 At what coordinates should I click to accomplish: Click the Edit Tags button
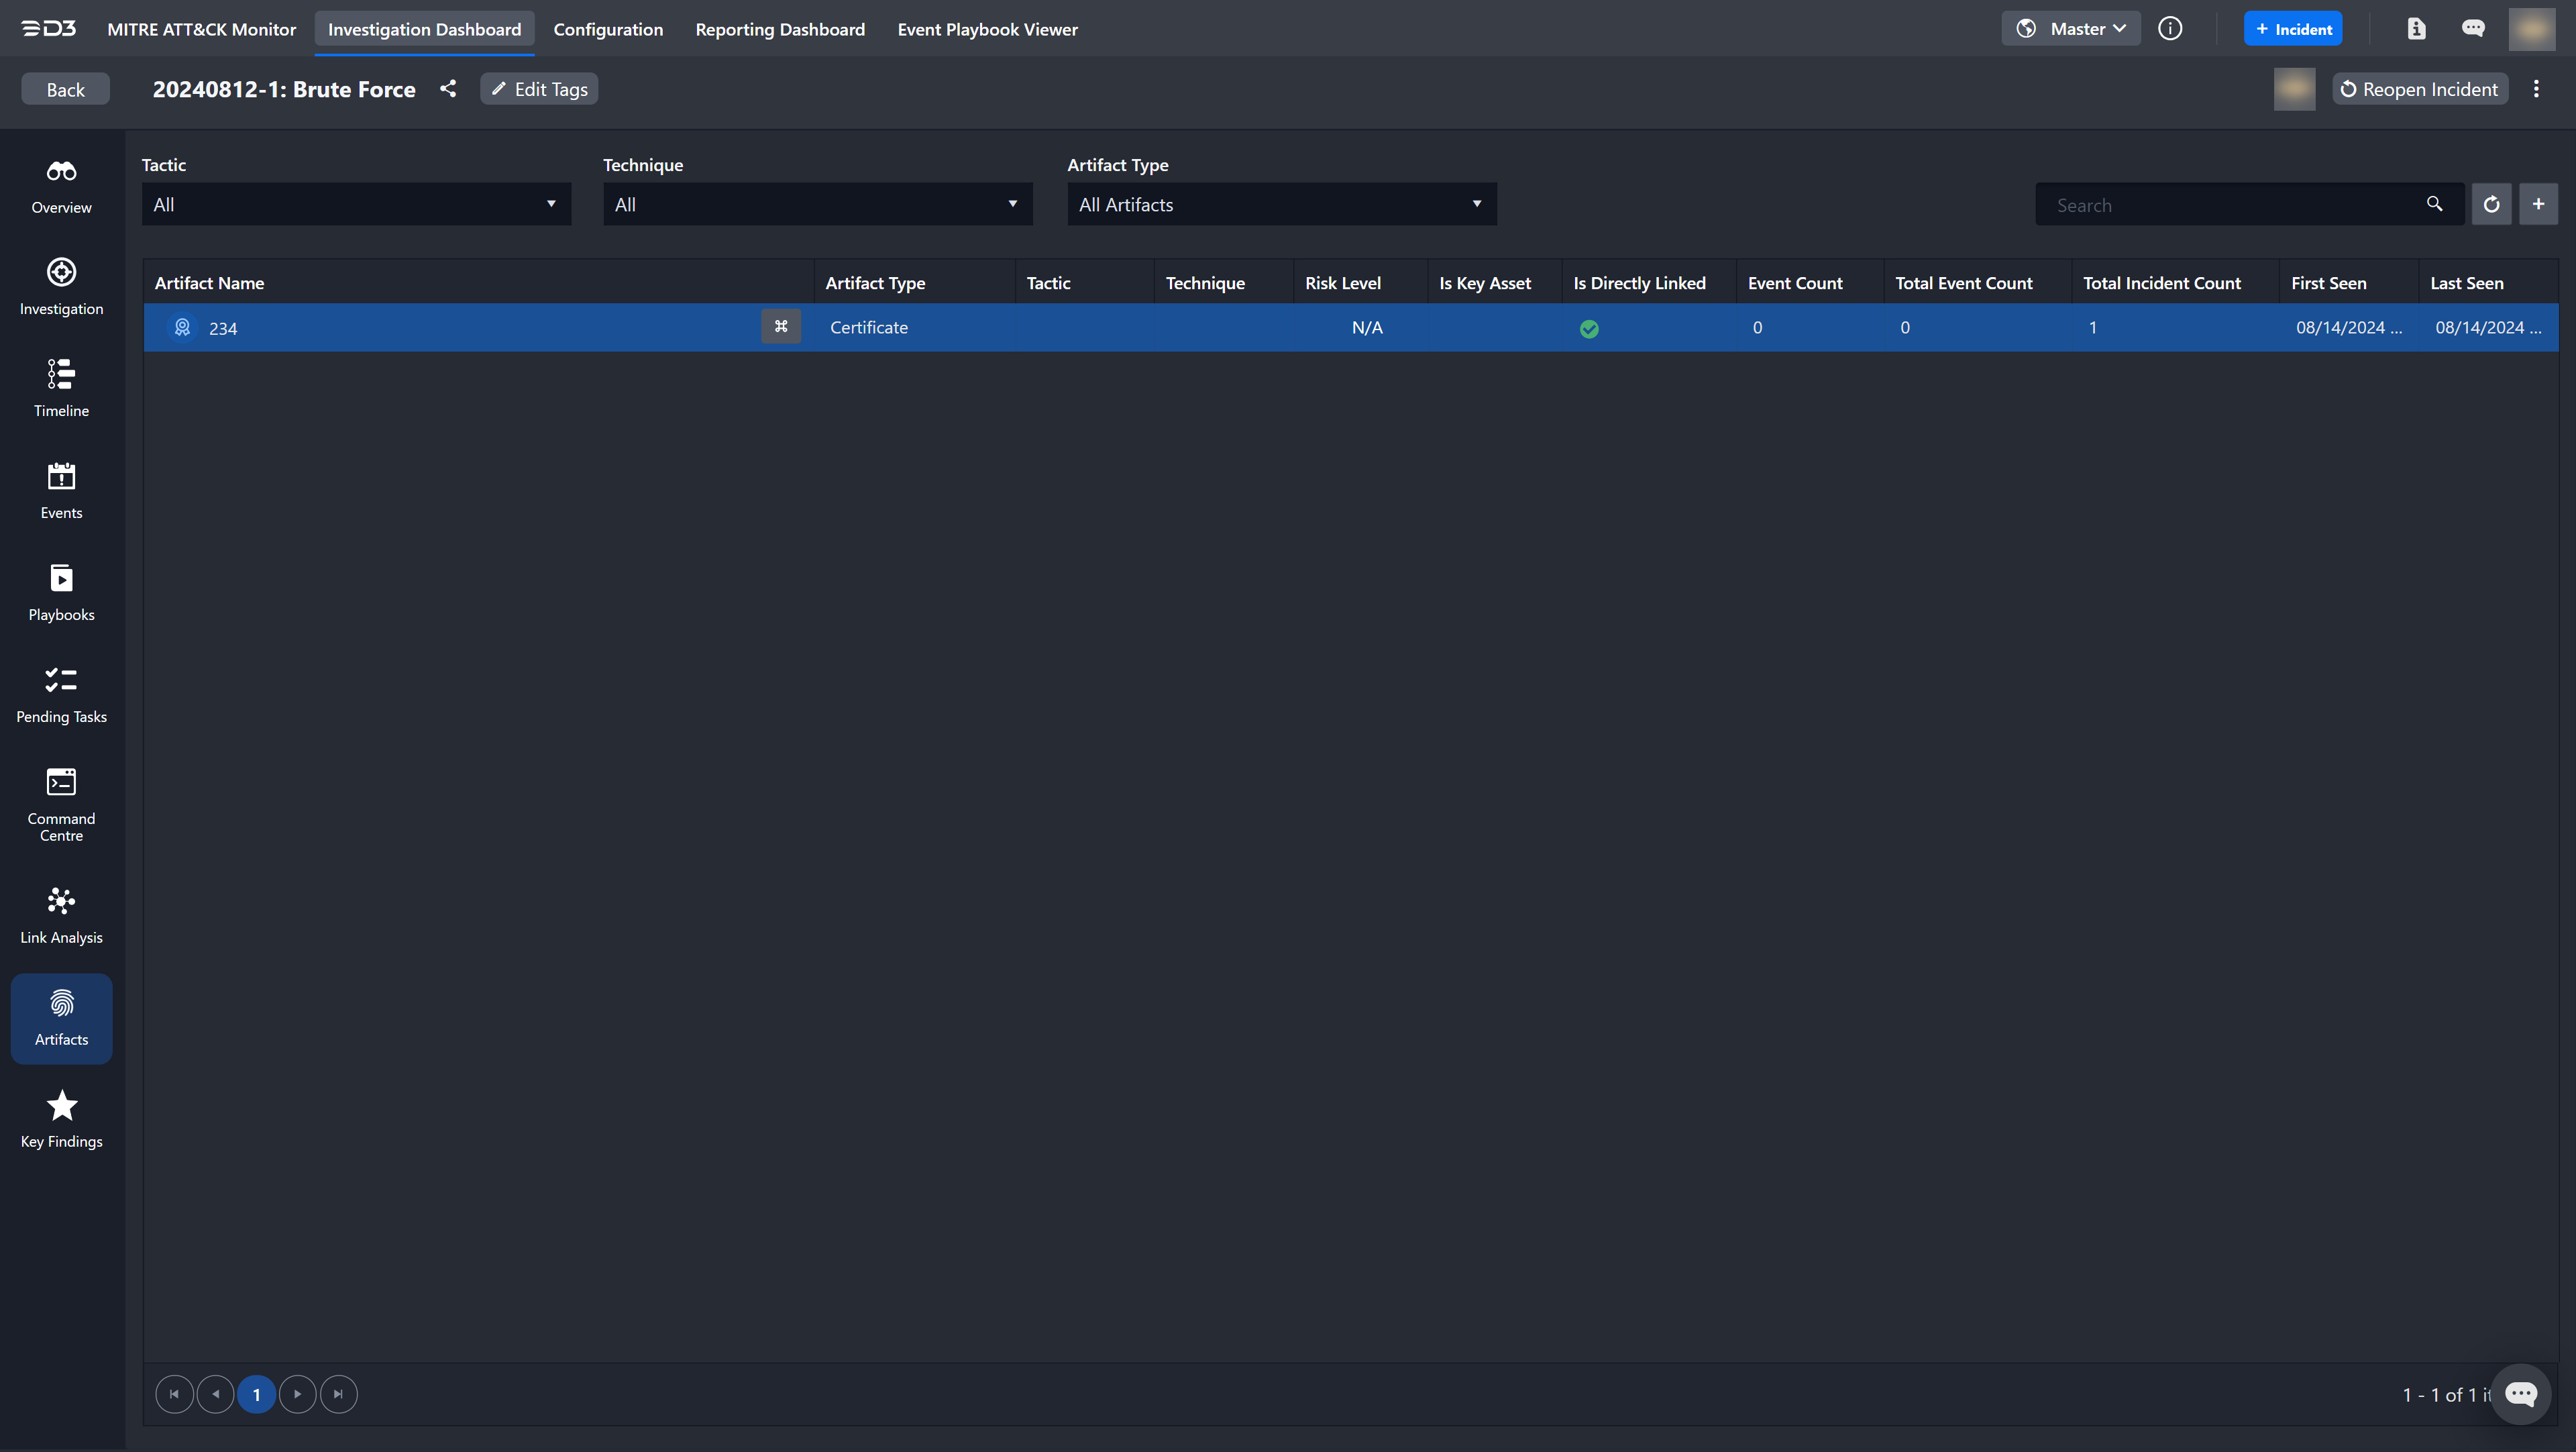point(539,89)
